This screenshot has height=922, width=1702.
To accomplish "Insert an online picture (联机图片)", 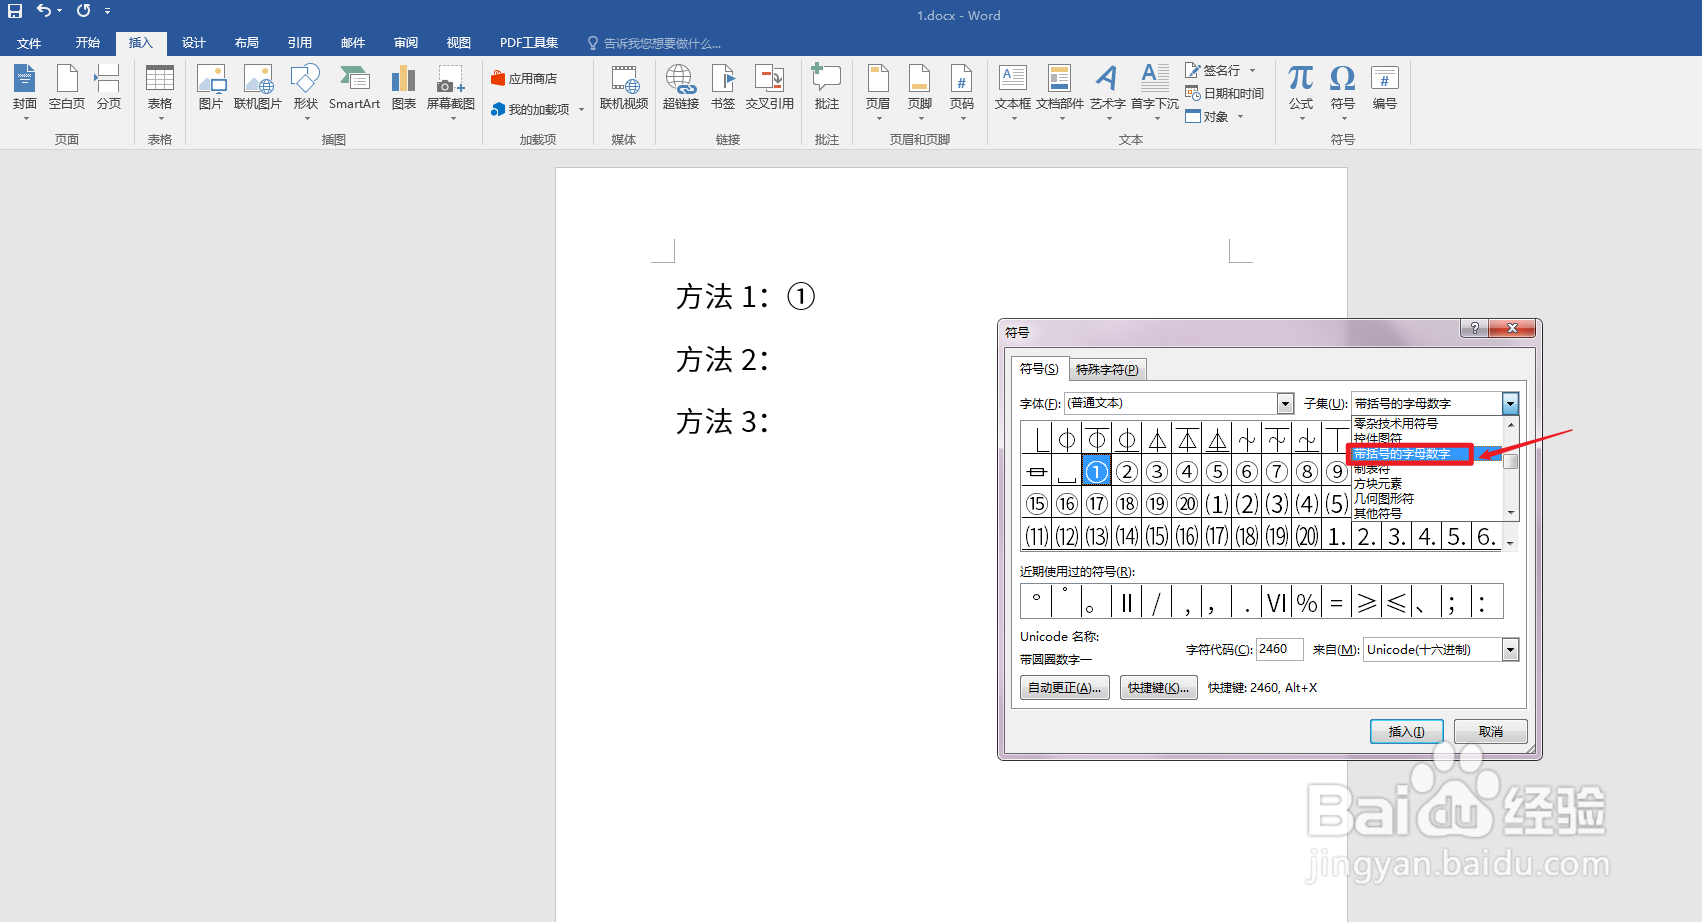I will [258, 88].
